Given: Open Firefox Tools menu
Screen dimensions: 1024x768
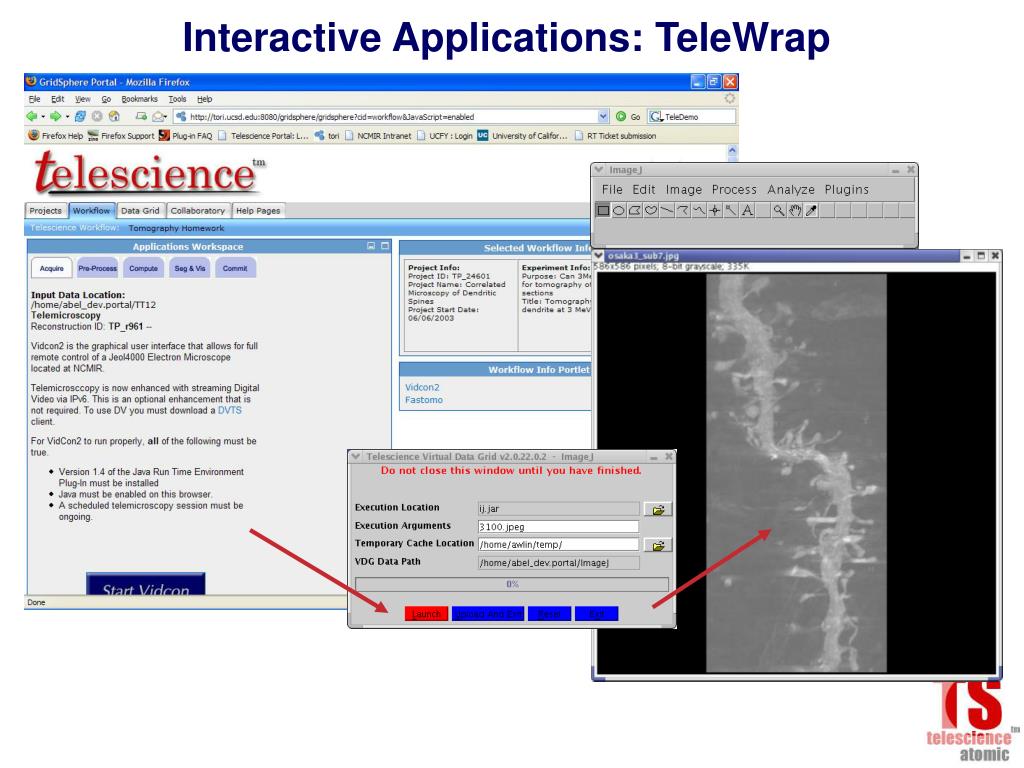Looking at the screenshot, I should click(178, 99).
